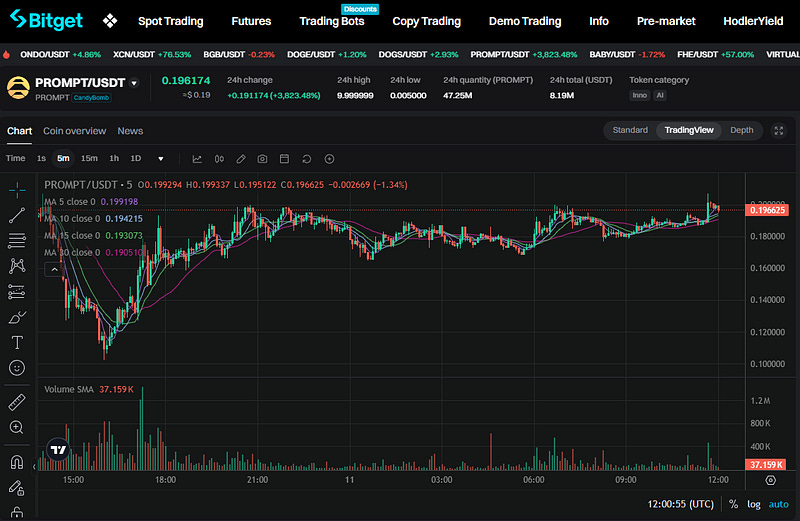The height and width of the screenshot is (521, 800).
Task: Open the indicators chart icon
Action: [197, 159]
